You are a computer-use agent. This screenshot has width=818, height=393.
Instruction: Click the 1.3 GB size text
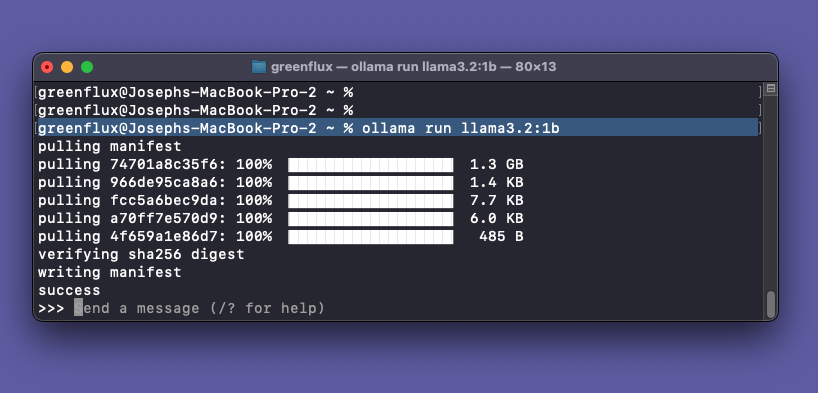pyautogui.click(x=496, y=165)
